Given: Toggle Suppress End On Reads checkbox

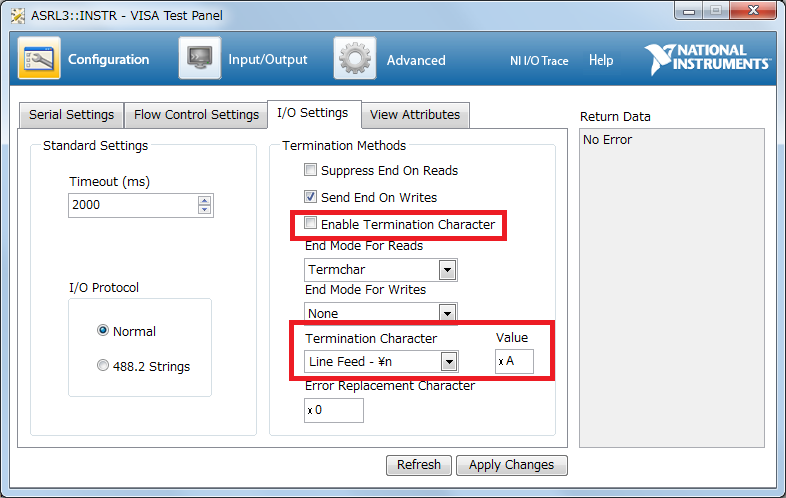Looking at the screenshot, I should (x=310, y=170).
